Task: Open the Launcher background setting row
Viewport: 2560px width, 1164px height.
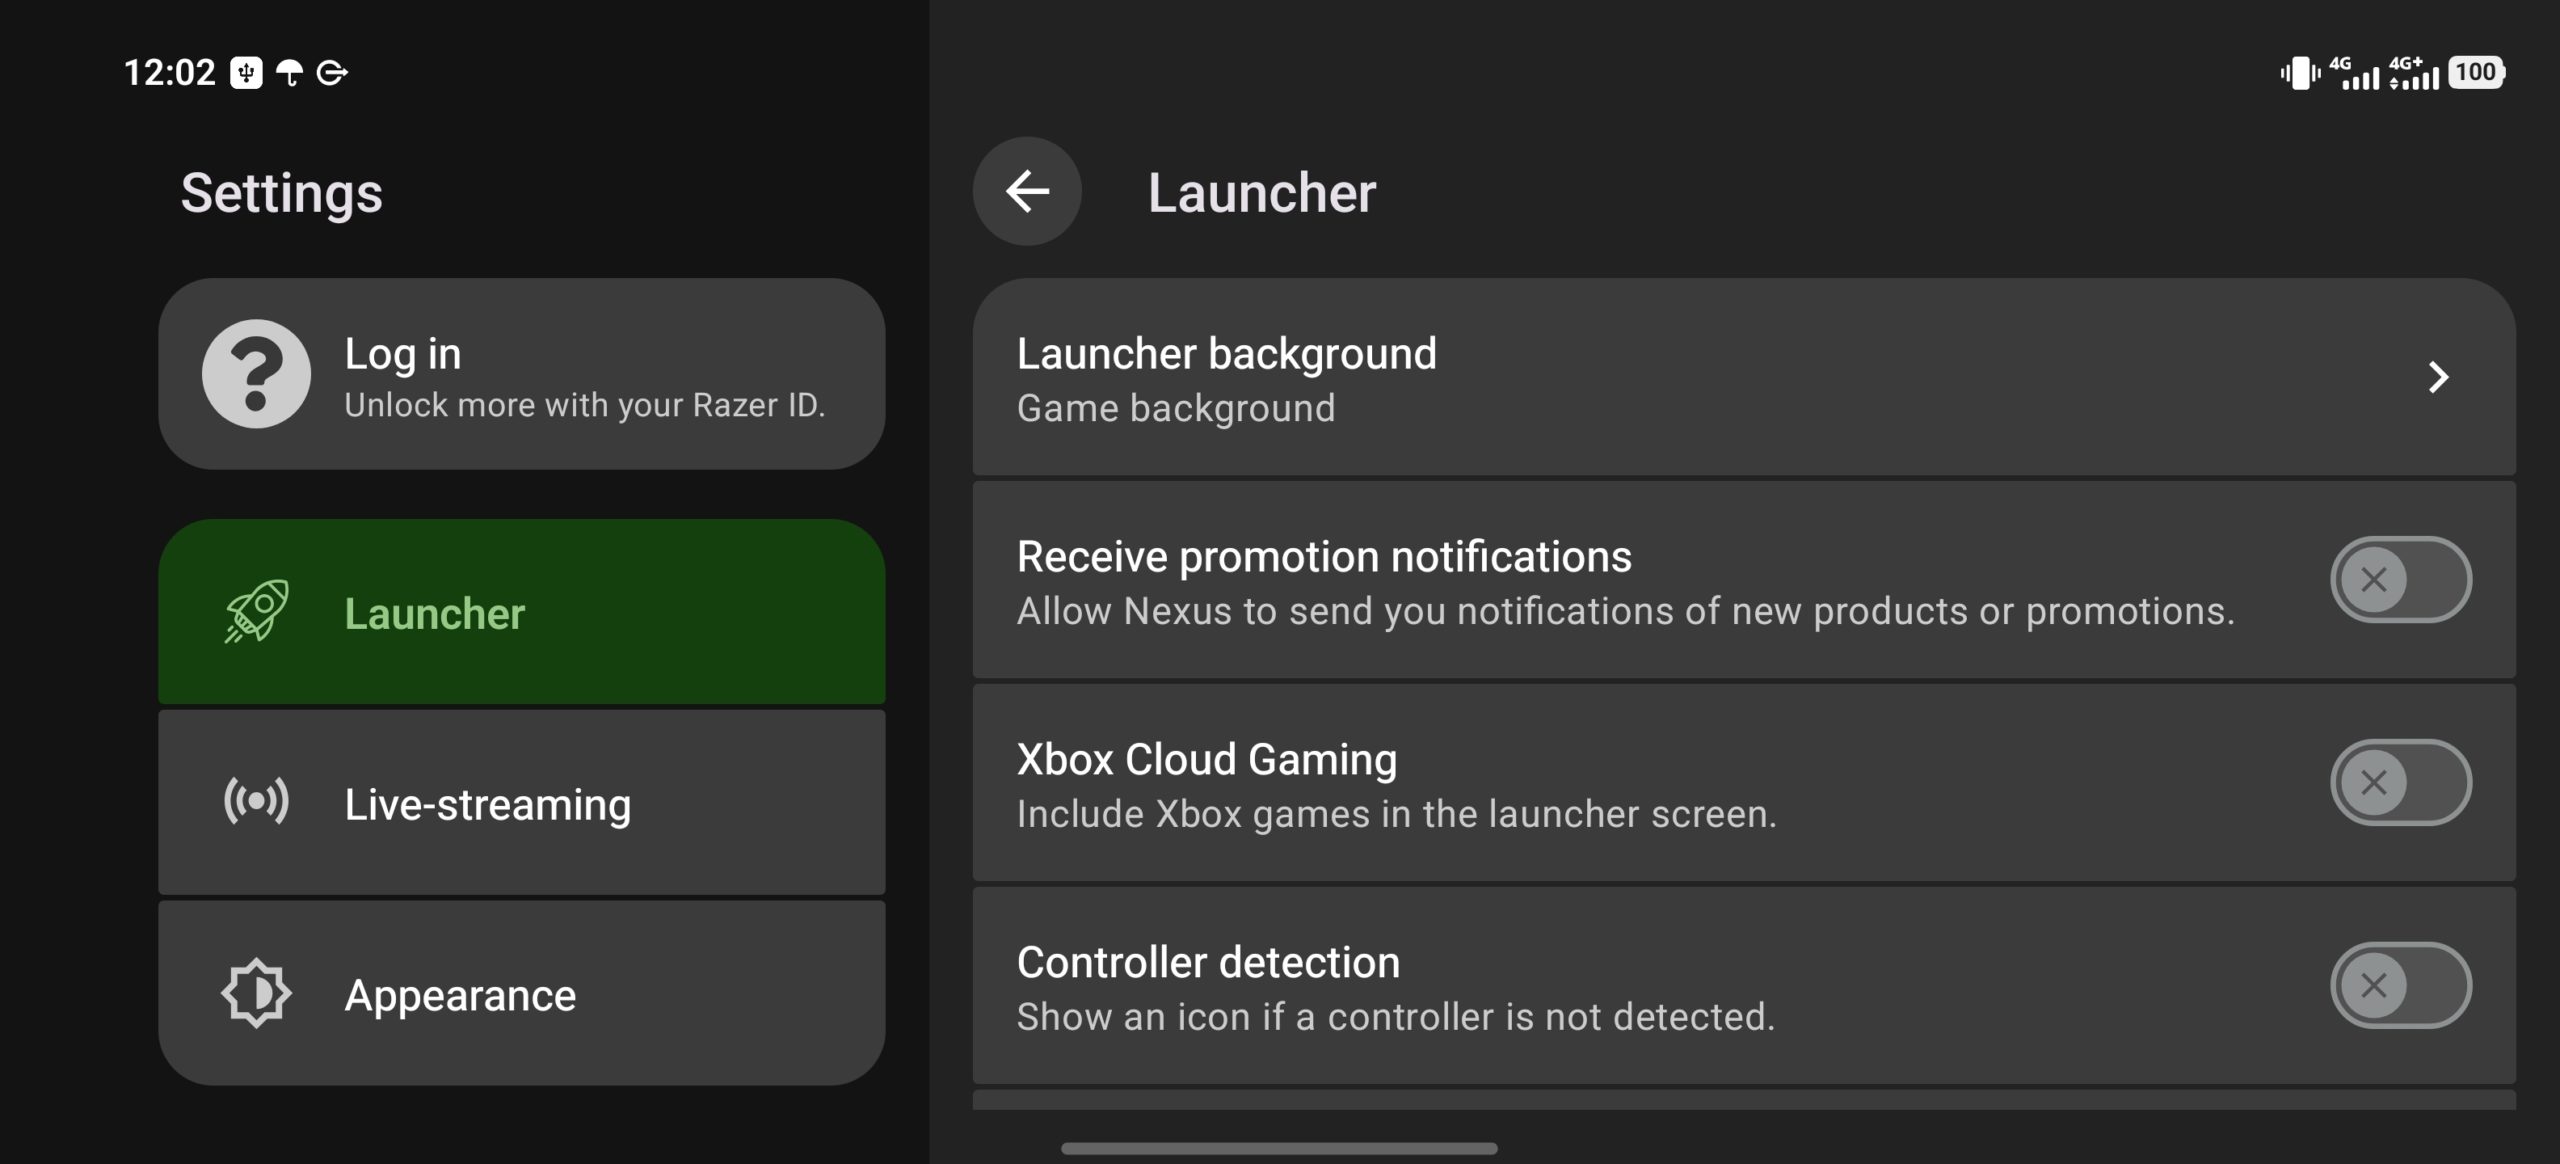Action: (1744, 377)
